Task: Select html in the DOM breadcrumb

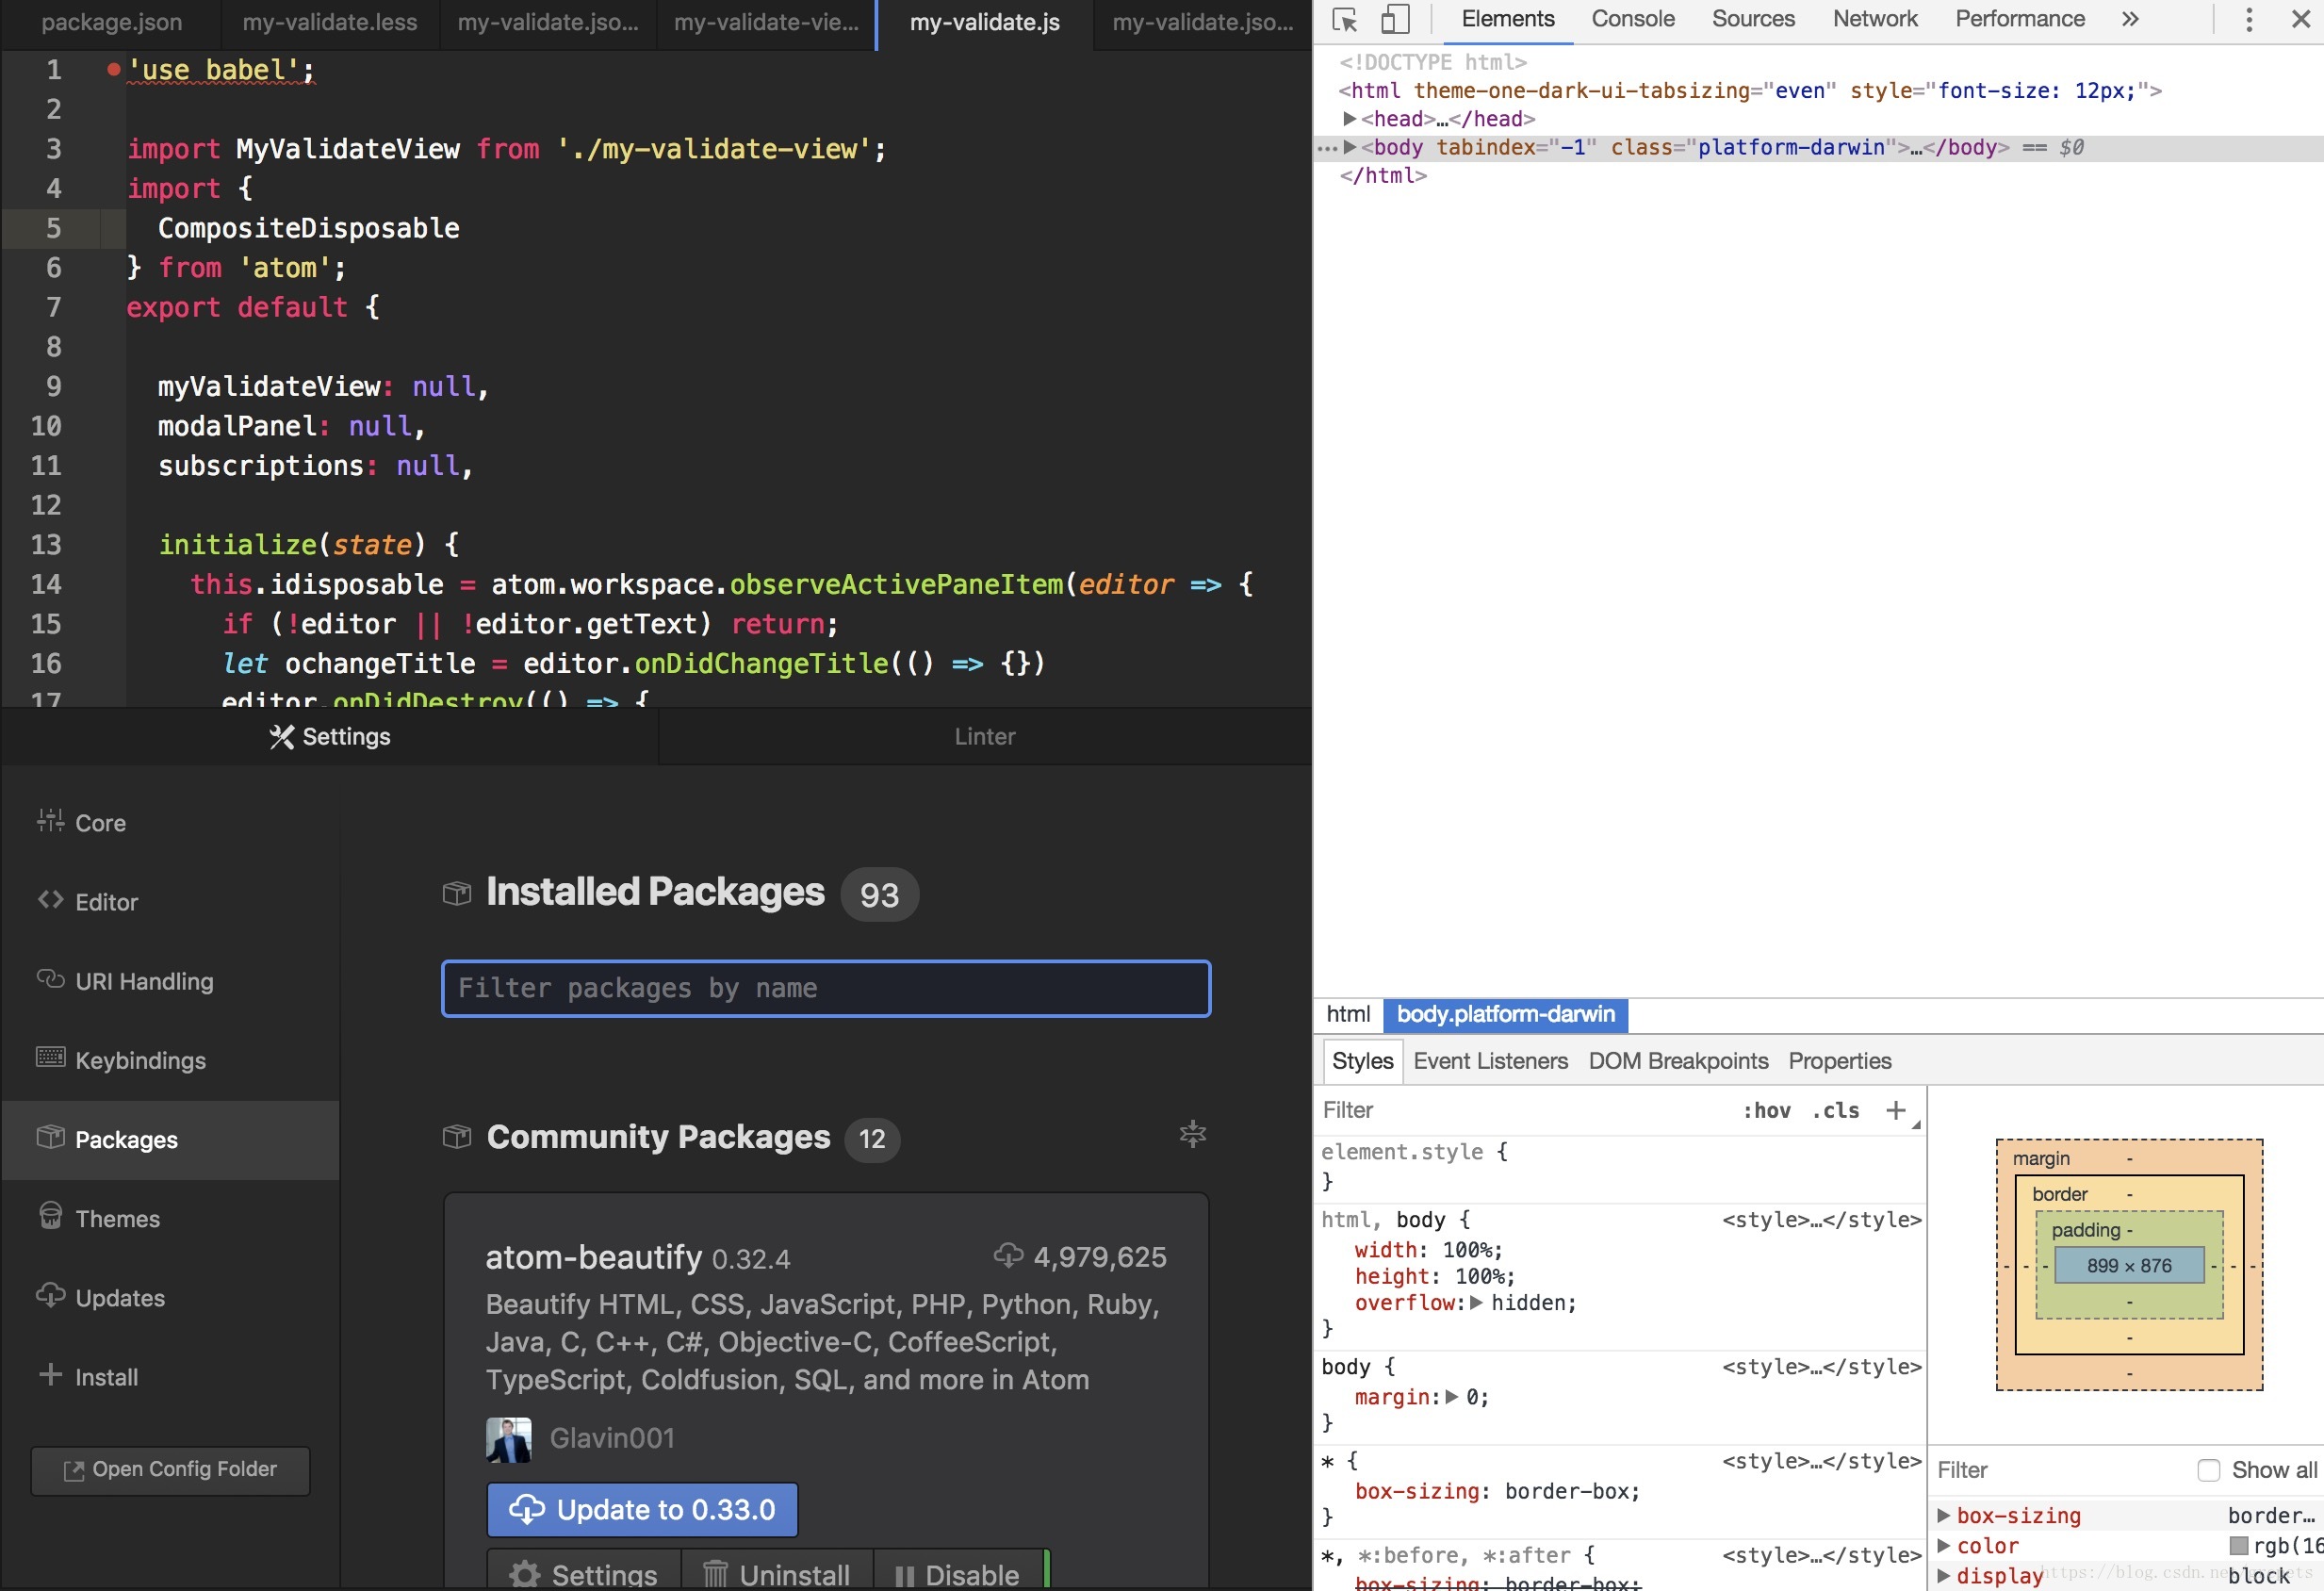Action: click(x=1348, y=1014)
